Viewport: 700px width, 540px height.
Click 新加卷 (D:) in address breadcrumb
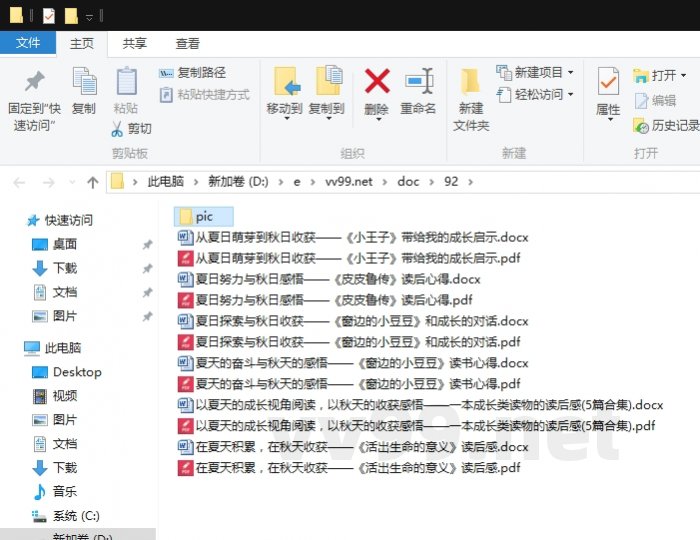coord(238,182)
